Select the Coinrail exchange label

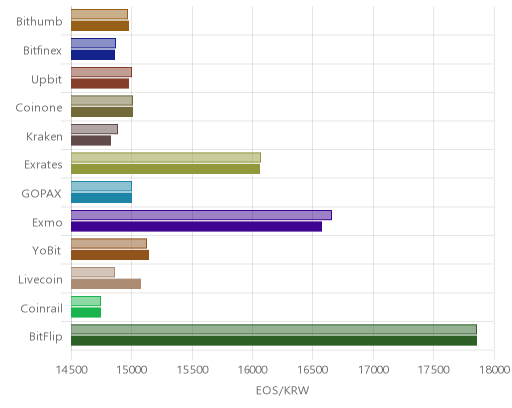click(42, 309)
